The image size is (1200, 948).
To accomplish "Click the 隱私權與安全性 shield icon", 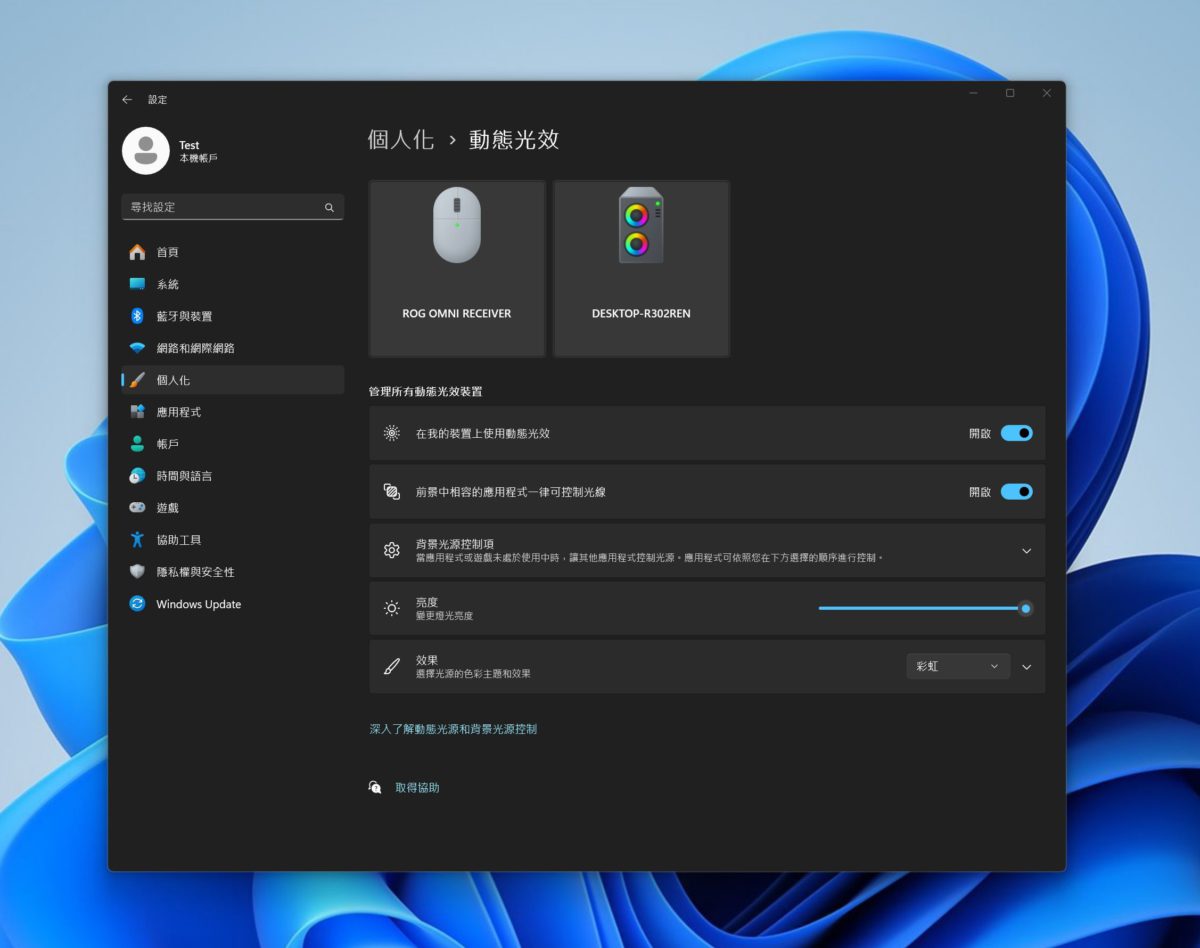I will click(x=140, y=572).
